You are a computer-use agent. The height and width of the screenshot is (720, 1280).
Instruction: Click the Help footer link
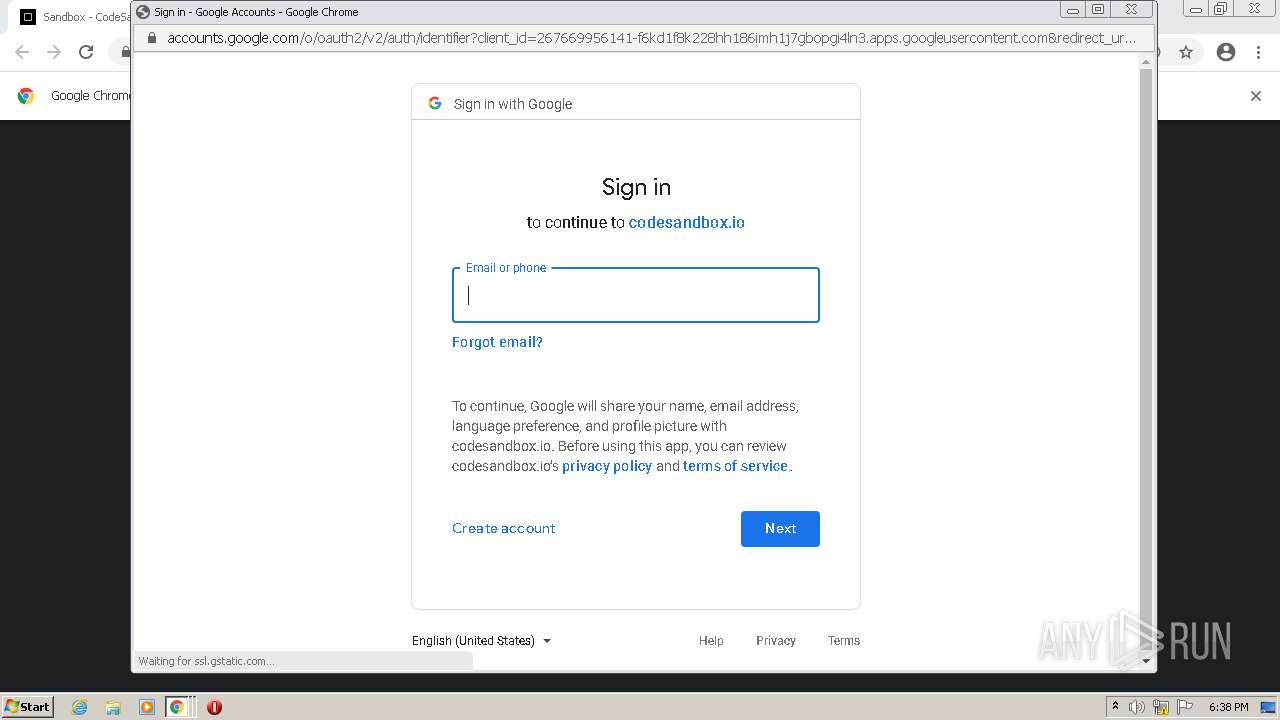pyautogui.click(x=711, y=641)
